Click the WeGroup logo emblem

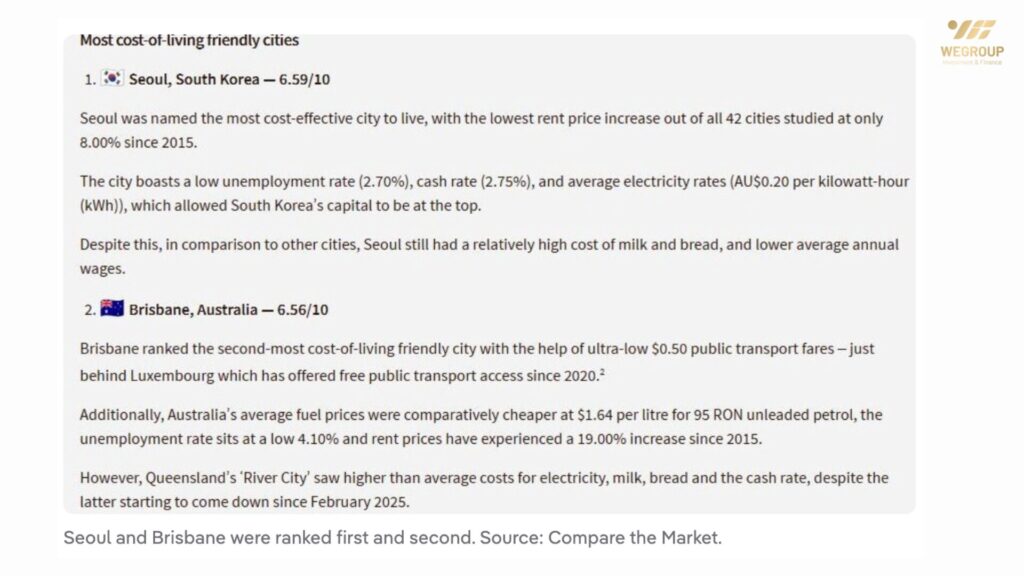[x=971, y=30]
